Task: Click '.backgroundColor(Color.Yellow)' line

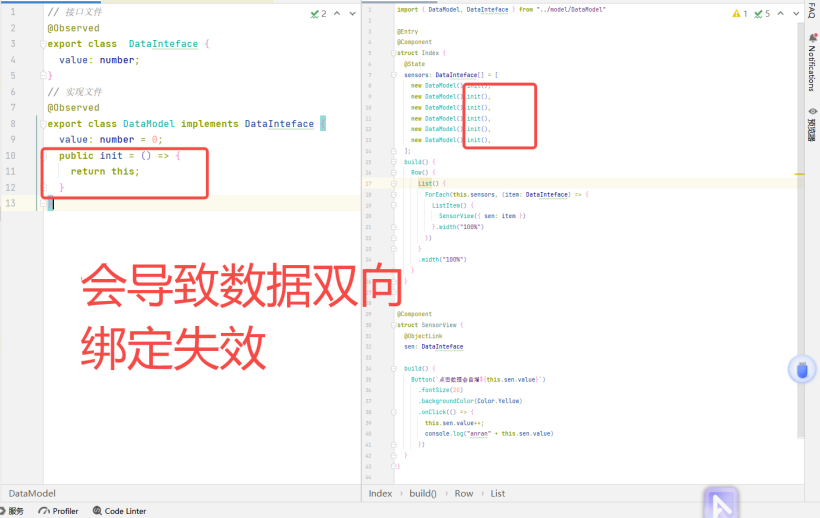Action: 470,401
